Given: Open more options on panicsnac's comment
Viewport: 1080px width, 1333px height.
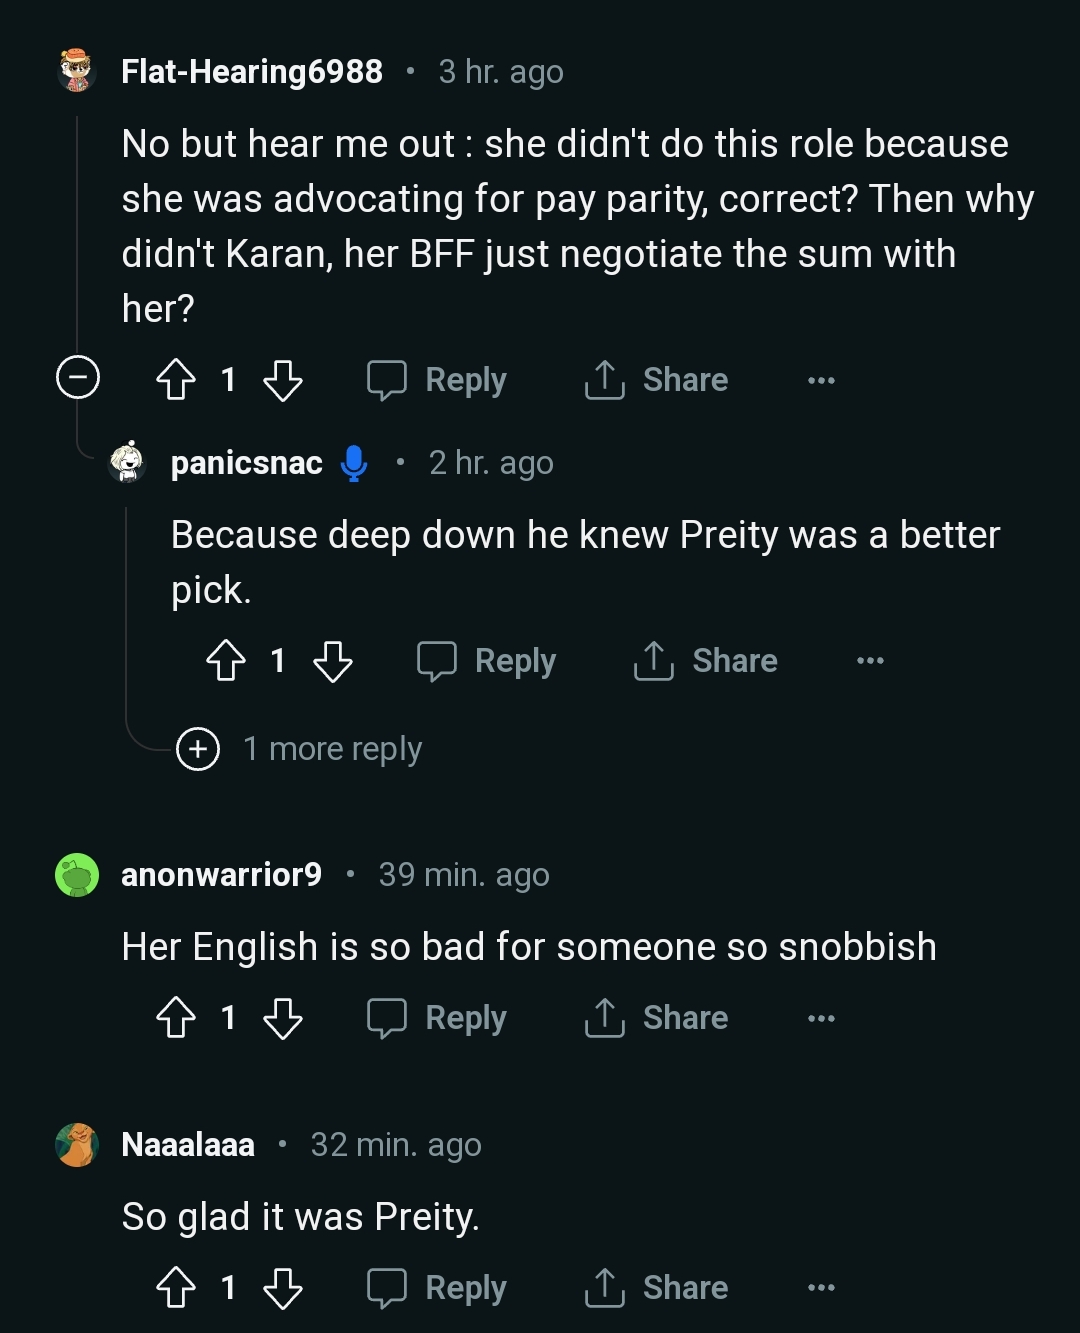Looking at the screenshot, I should pyautogui.click(x=870, y=661).
